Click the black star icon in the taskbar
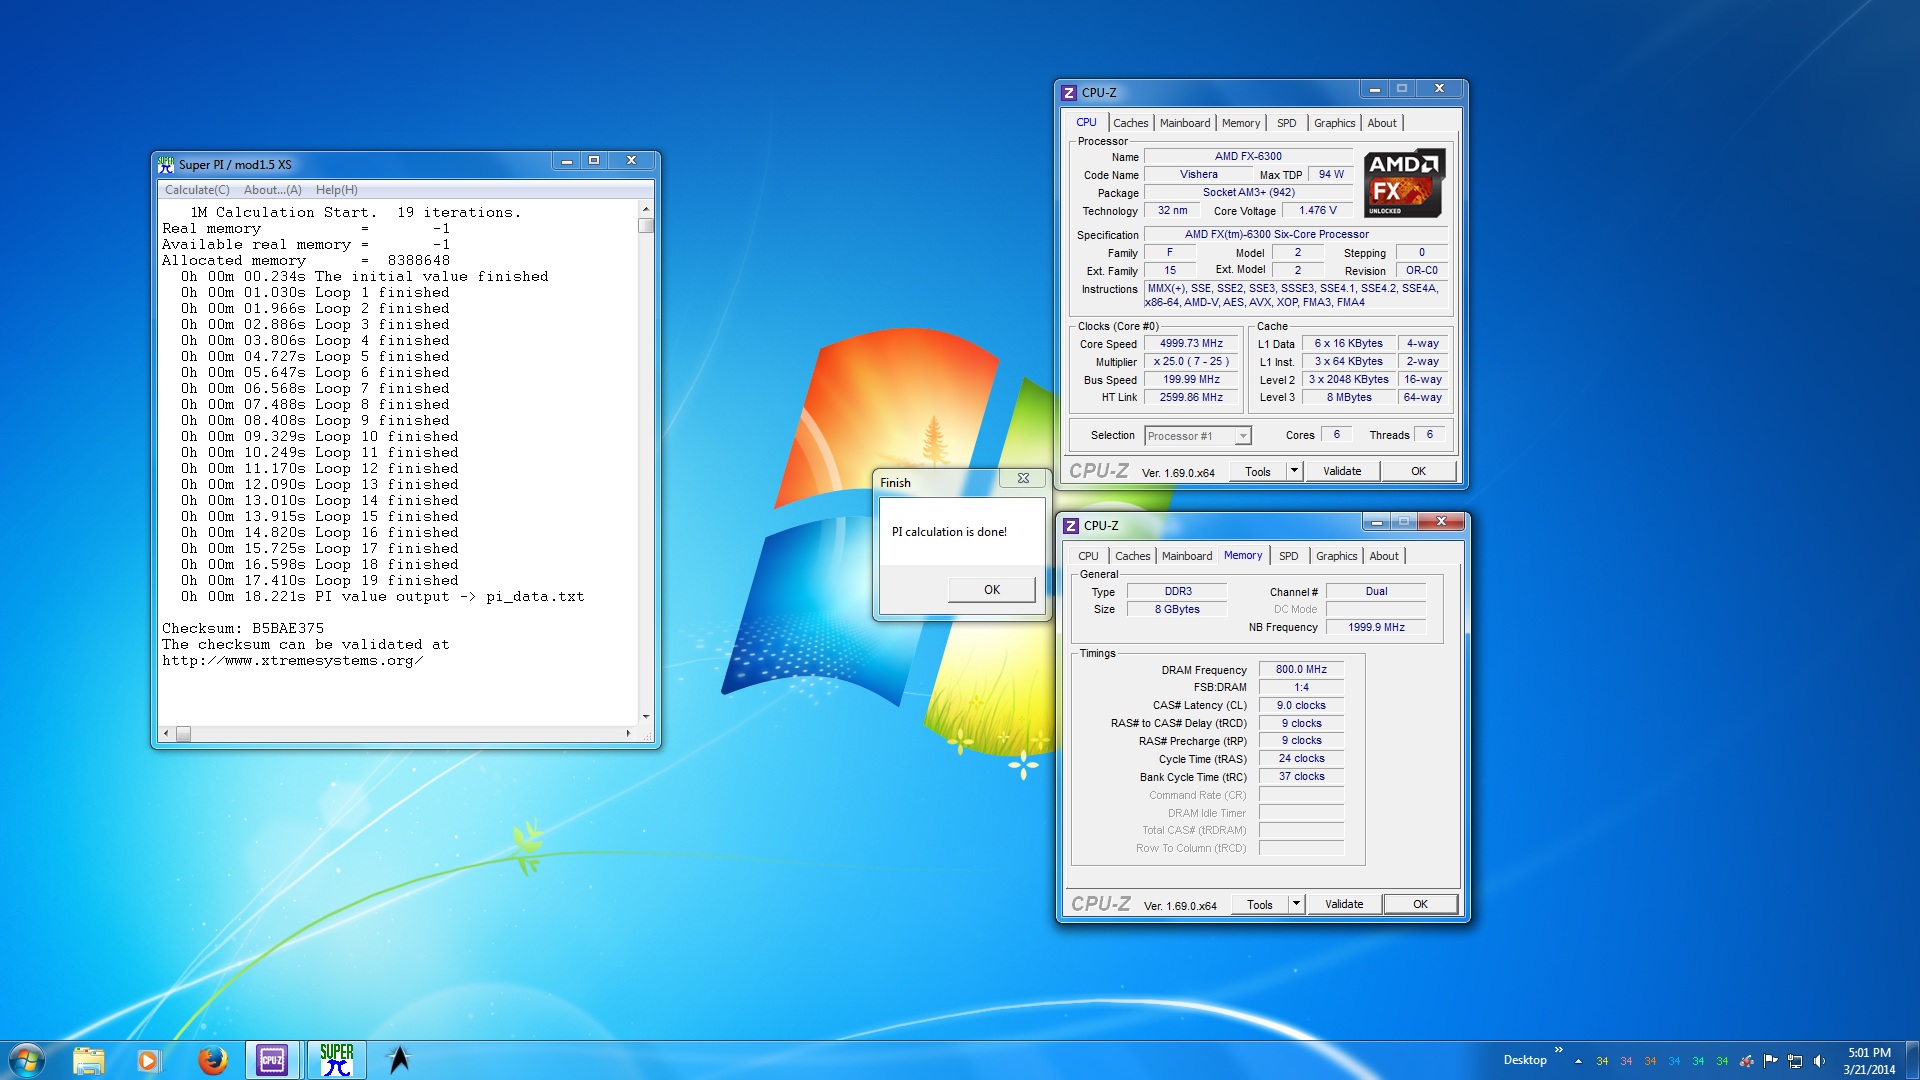Image resolution: width=1920 pixels, height=1080 pixels. coord(399,1060)
